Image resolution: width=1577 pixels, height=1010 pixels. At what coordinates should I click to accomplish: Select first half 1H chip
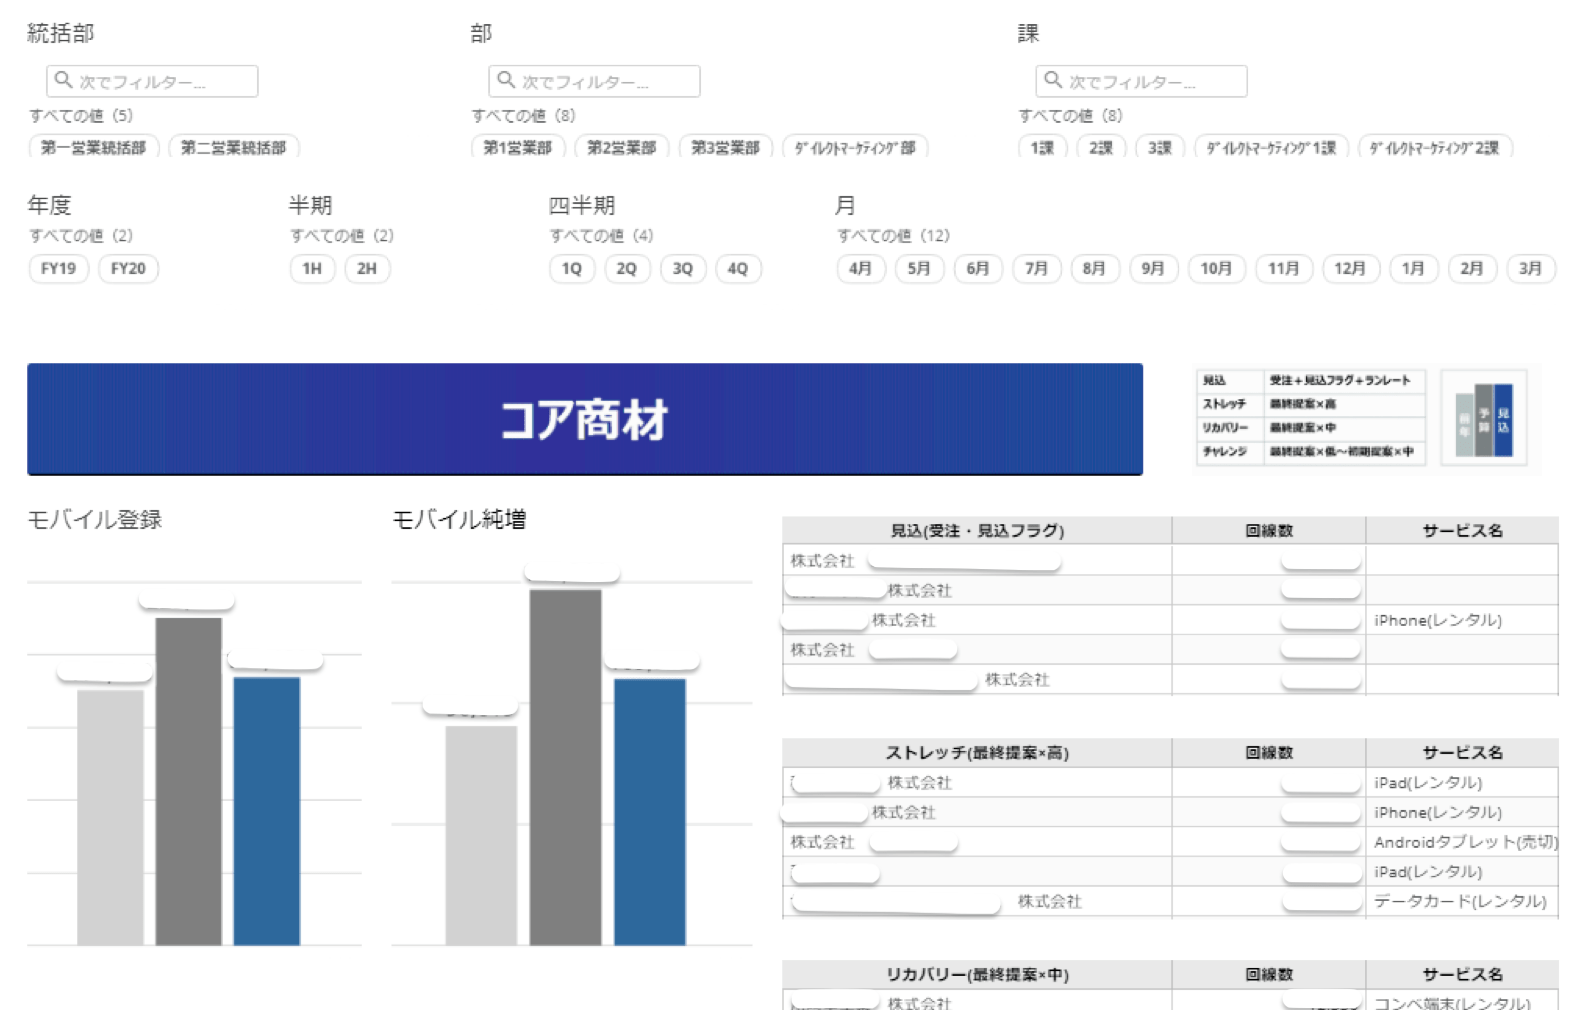pyautogui.click(x=312, y=268)
